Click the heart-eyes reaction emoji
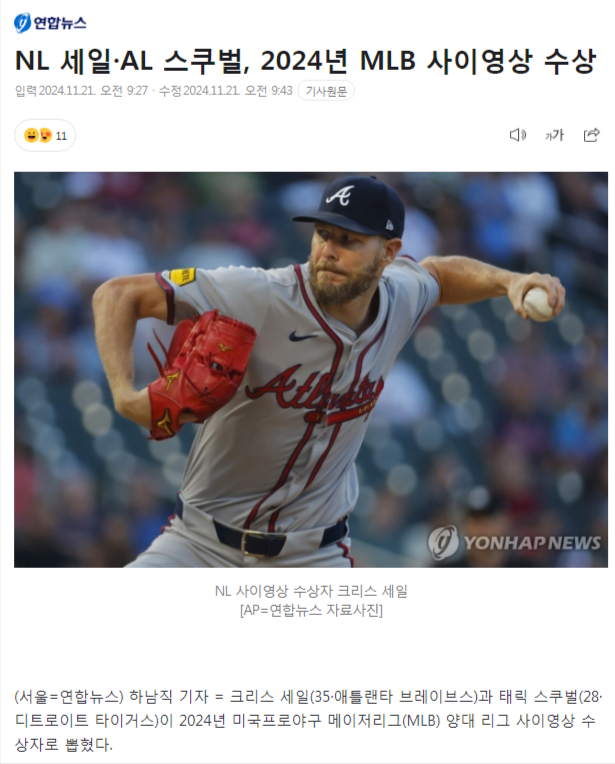Viewport: 615px width, 764px height. [x=45, y=135]
